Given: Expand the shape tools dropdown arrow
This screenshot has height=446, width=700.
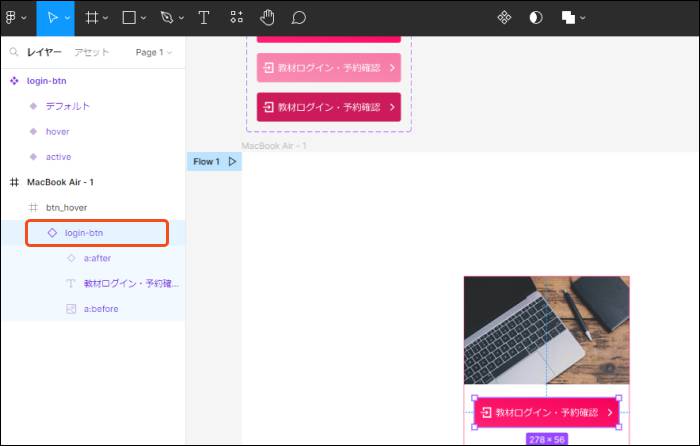Looking at the screenshot, I should pos(145,18).
